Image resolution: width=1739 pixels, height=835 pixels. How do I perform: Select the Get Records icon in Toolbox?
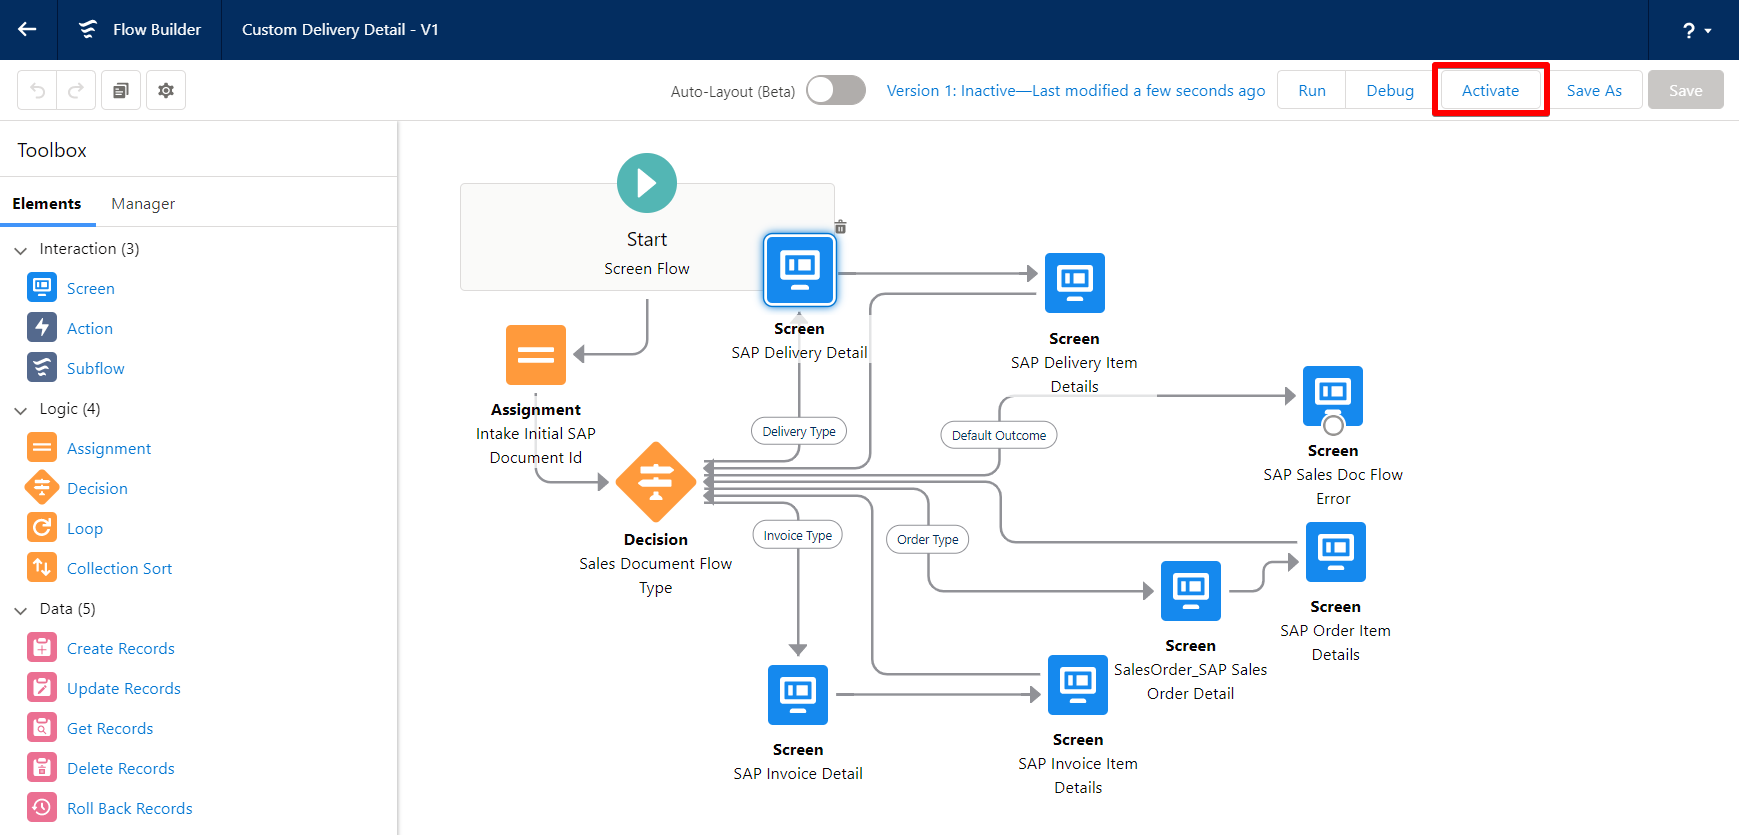click(x=42, y=727)
